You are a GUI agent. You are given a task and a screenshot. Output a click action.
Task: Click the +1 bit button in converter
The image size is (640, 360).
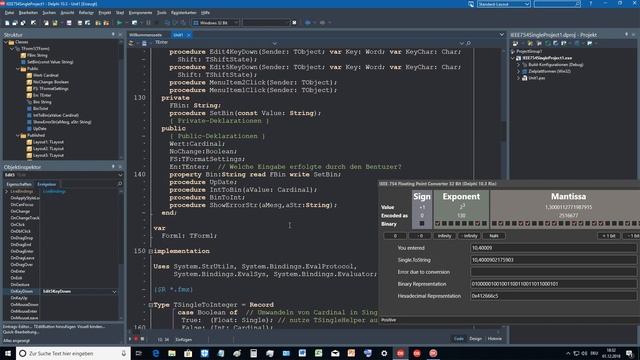pyautogui.click(x=609, y=236)
